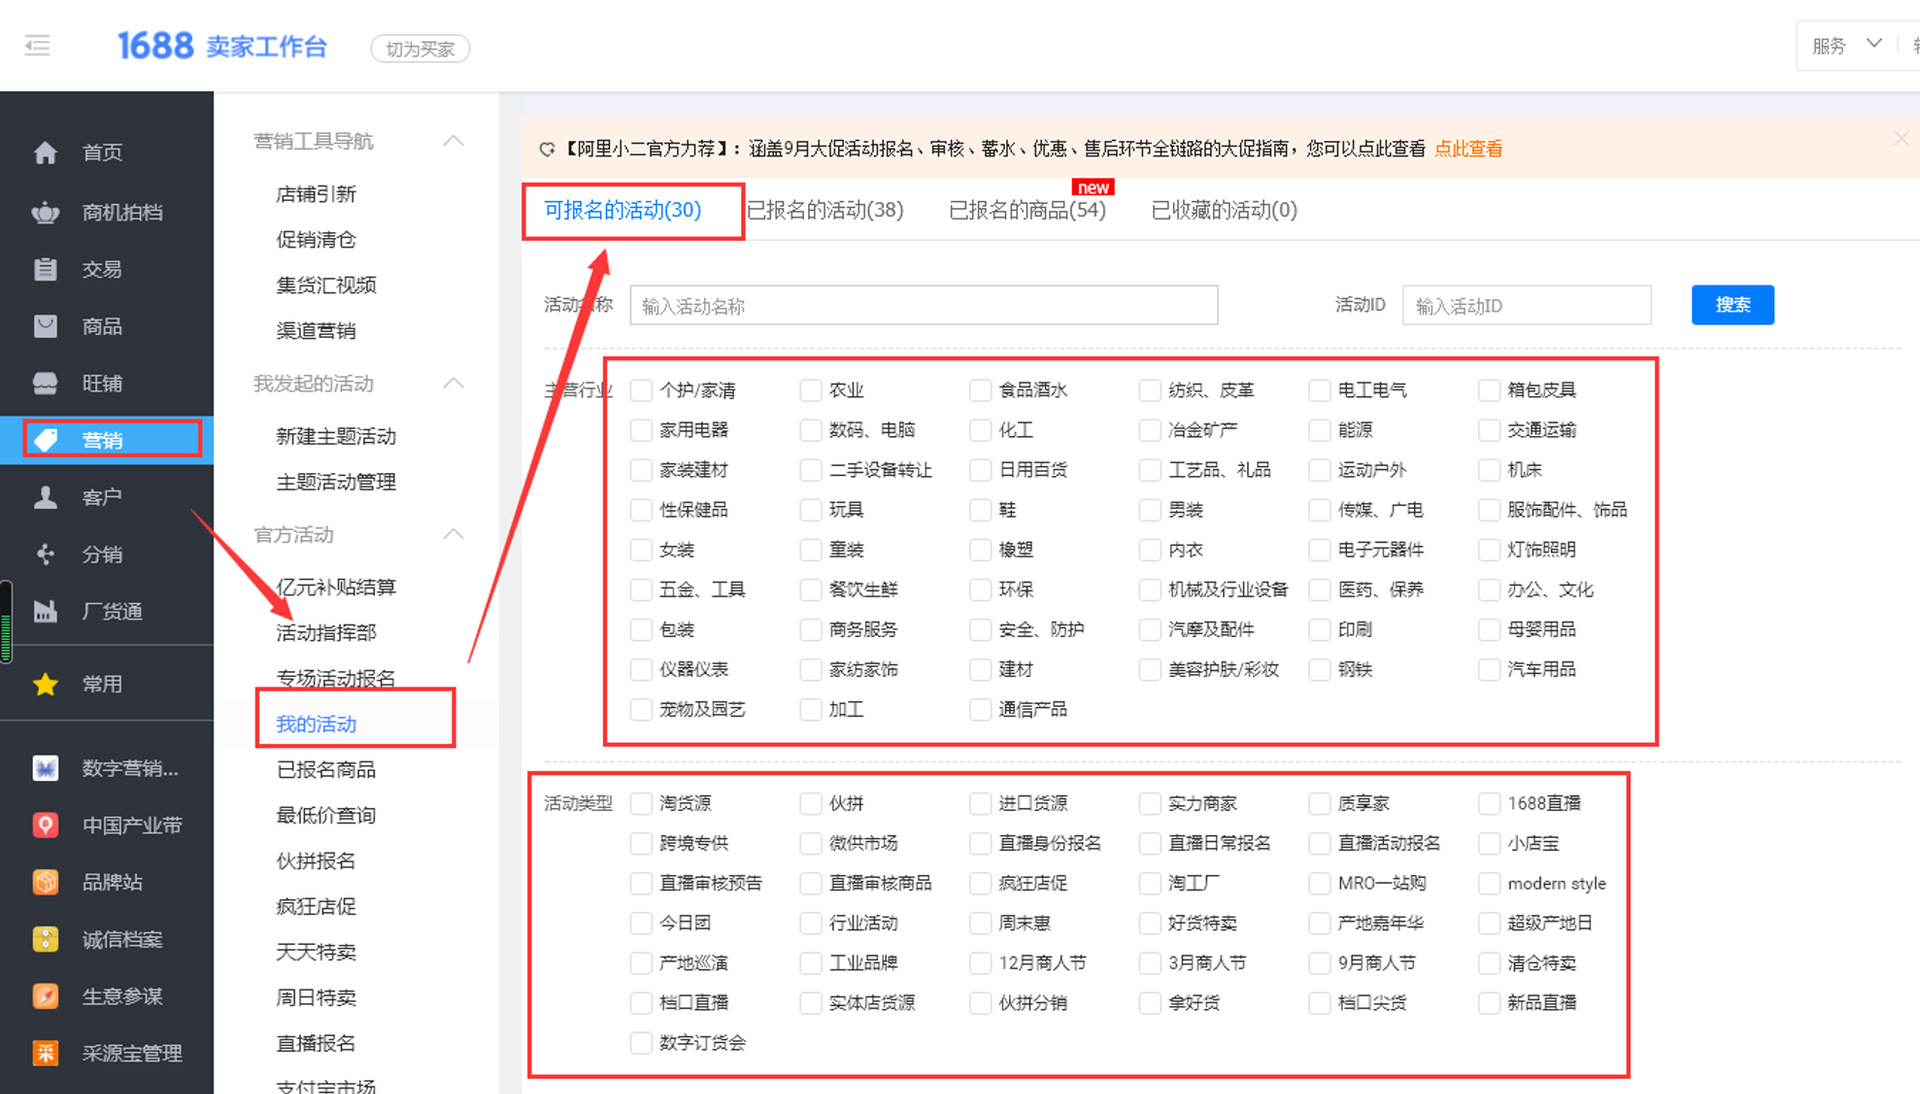This screenshot has height=1094, width=1920.
Task: Enable the 汽车用品 checkbox
Action: tap(1489, 669)
